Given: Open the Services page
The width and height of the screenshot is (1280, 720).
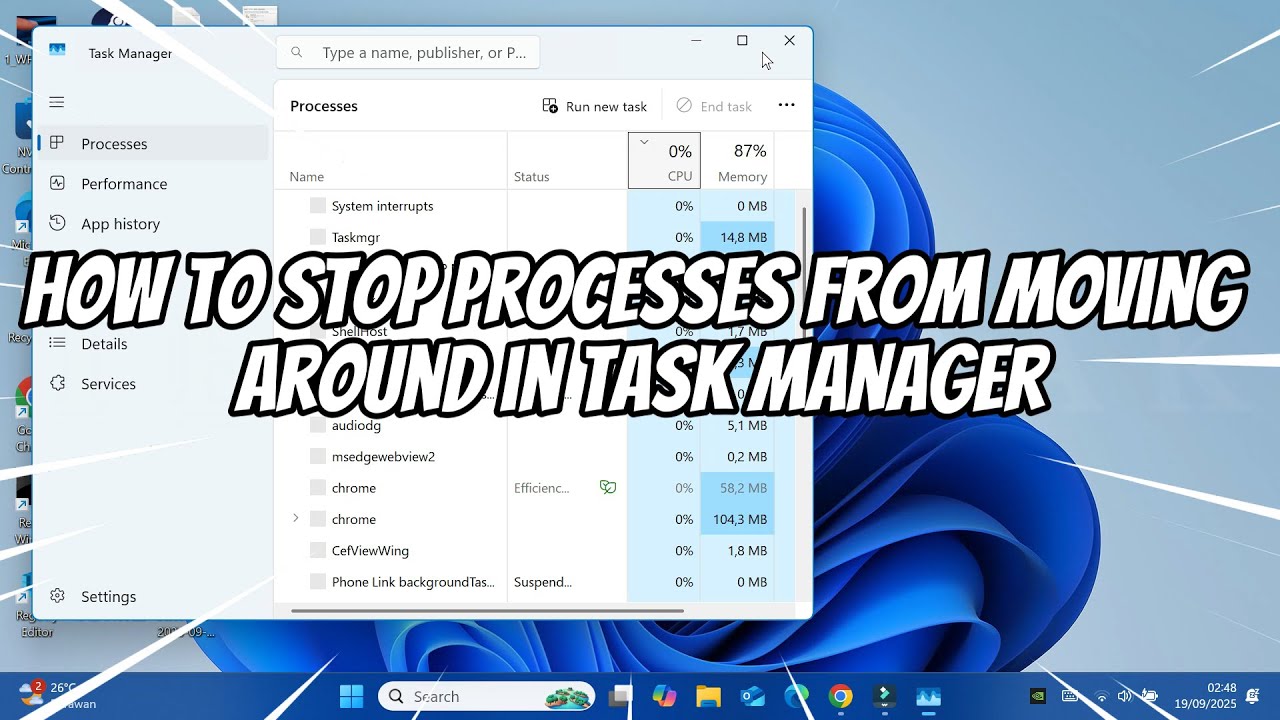Looking at the screenshot, I should [152, 383].
